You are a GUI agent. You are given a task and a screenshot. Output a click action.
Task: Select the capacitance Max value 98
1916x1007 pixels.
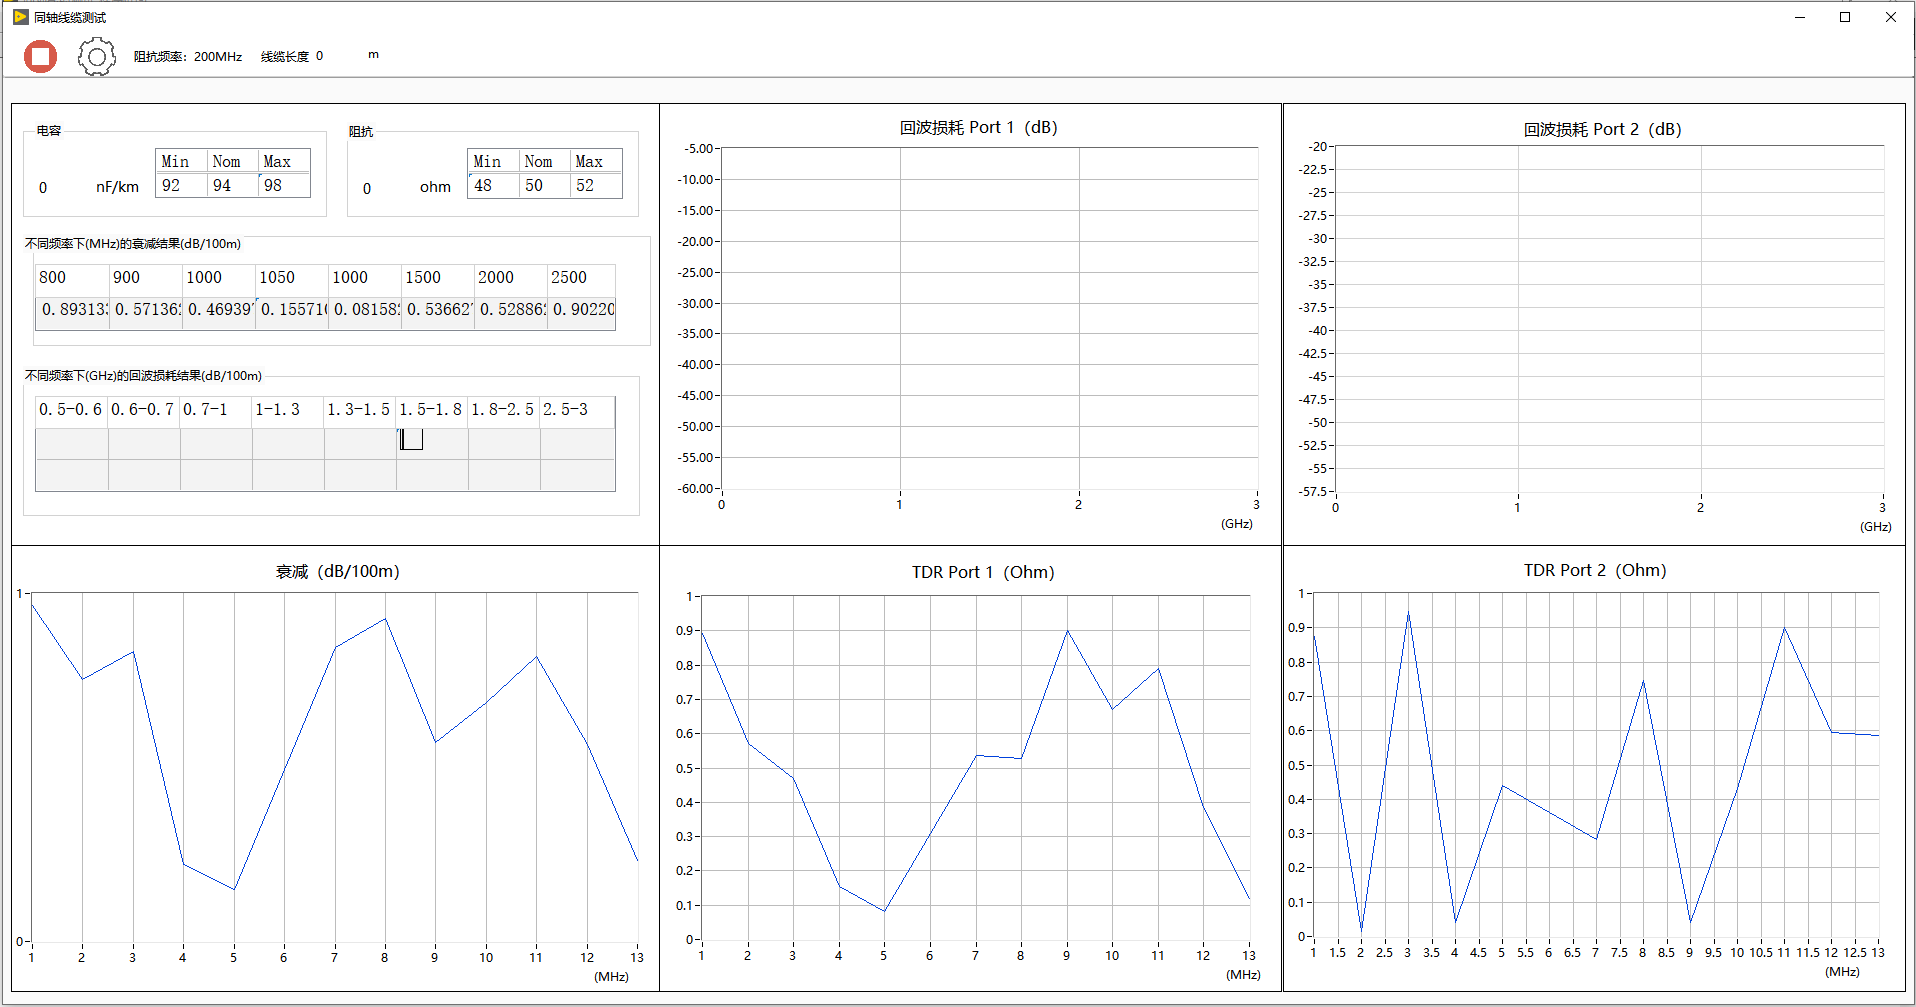[283, 186]
